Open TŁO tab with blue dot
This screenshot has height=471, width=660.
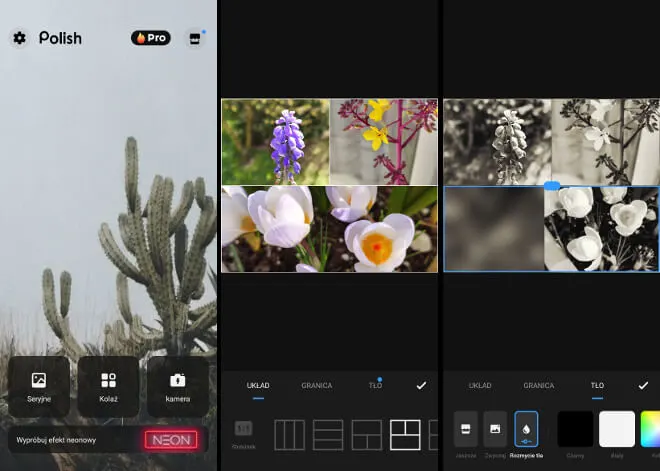tap(376, 385)
